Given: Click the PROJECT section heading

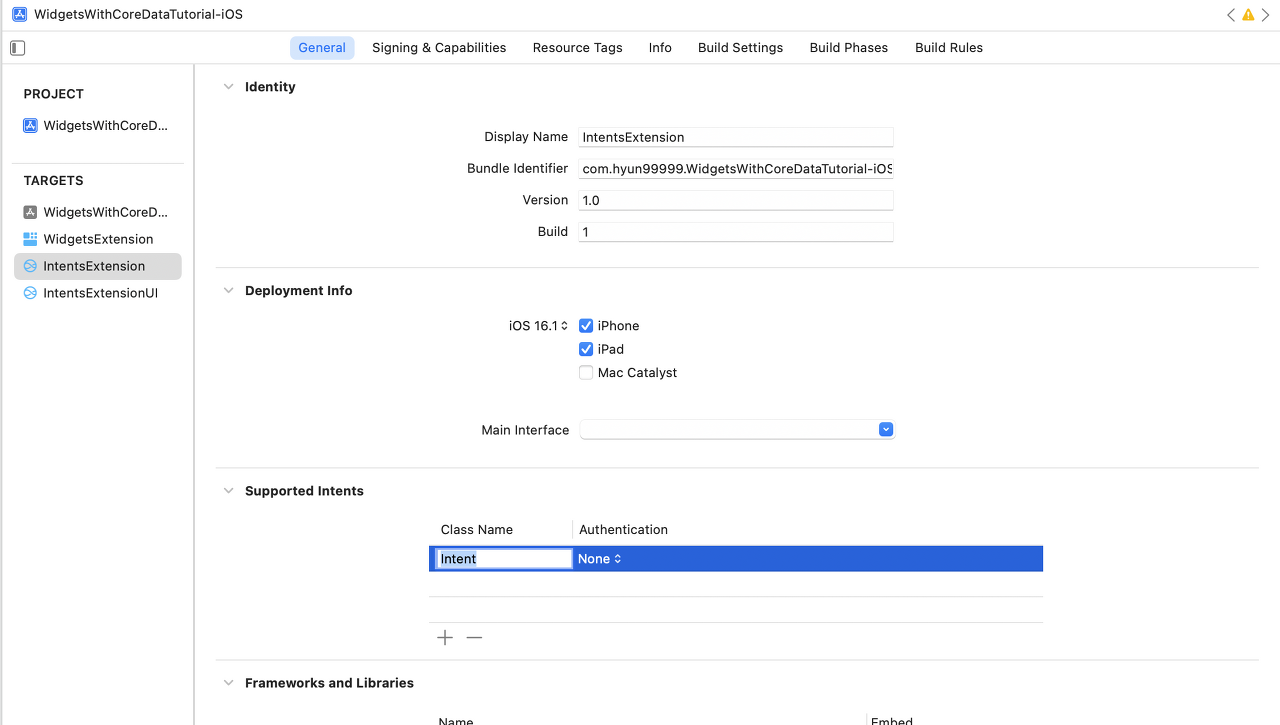Looking at the screenshot, I should (x=54, y=94).
